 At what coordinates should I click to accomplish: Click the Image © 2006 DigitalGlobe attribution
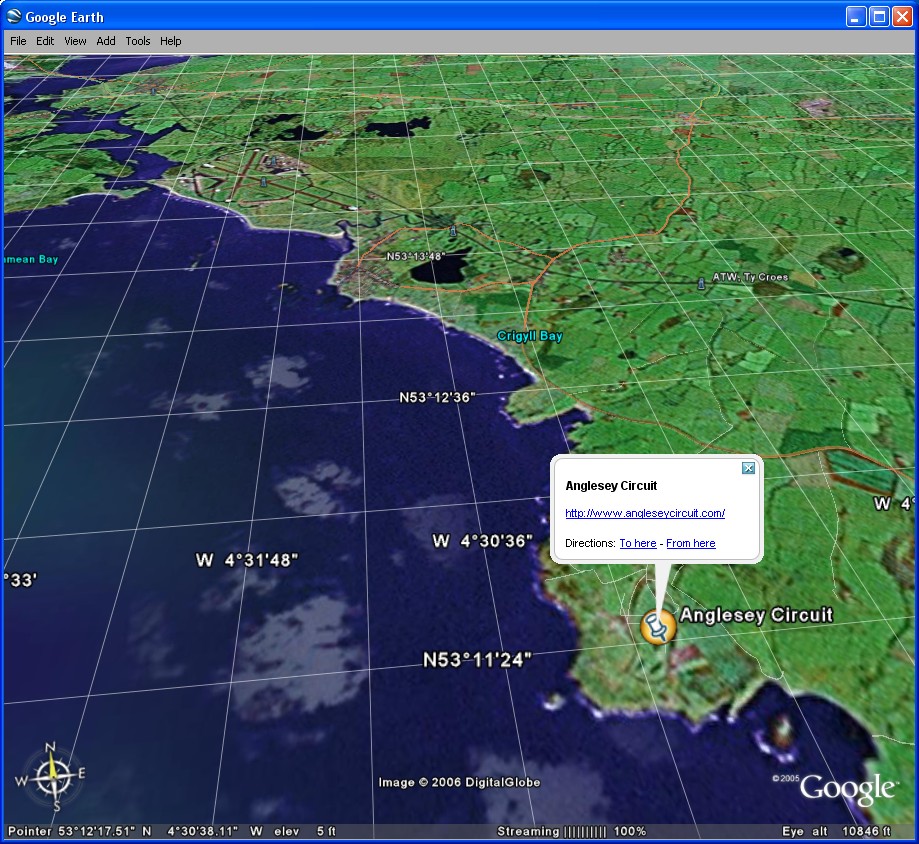459,782
